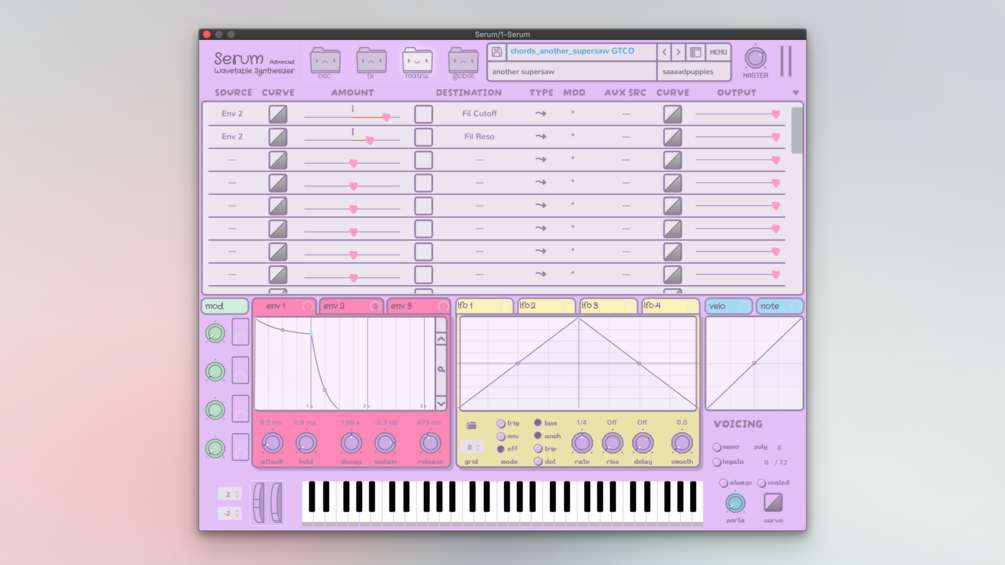Enable portamento scaled option
The width and height of the screenshot is (1005, 565).
pos(761,483)
